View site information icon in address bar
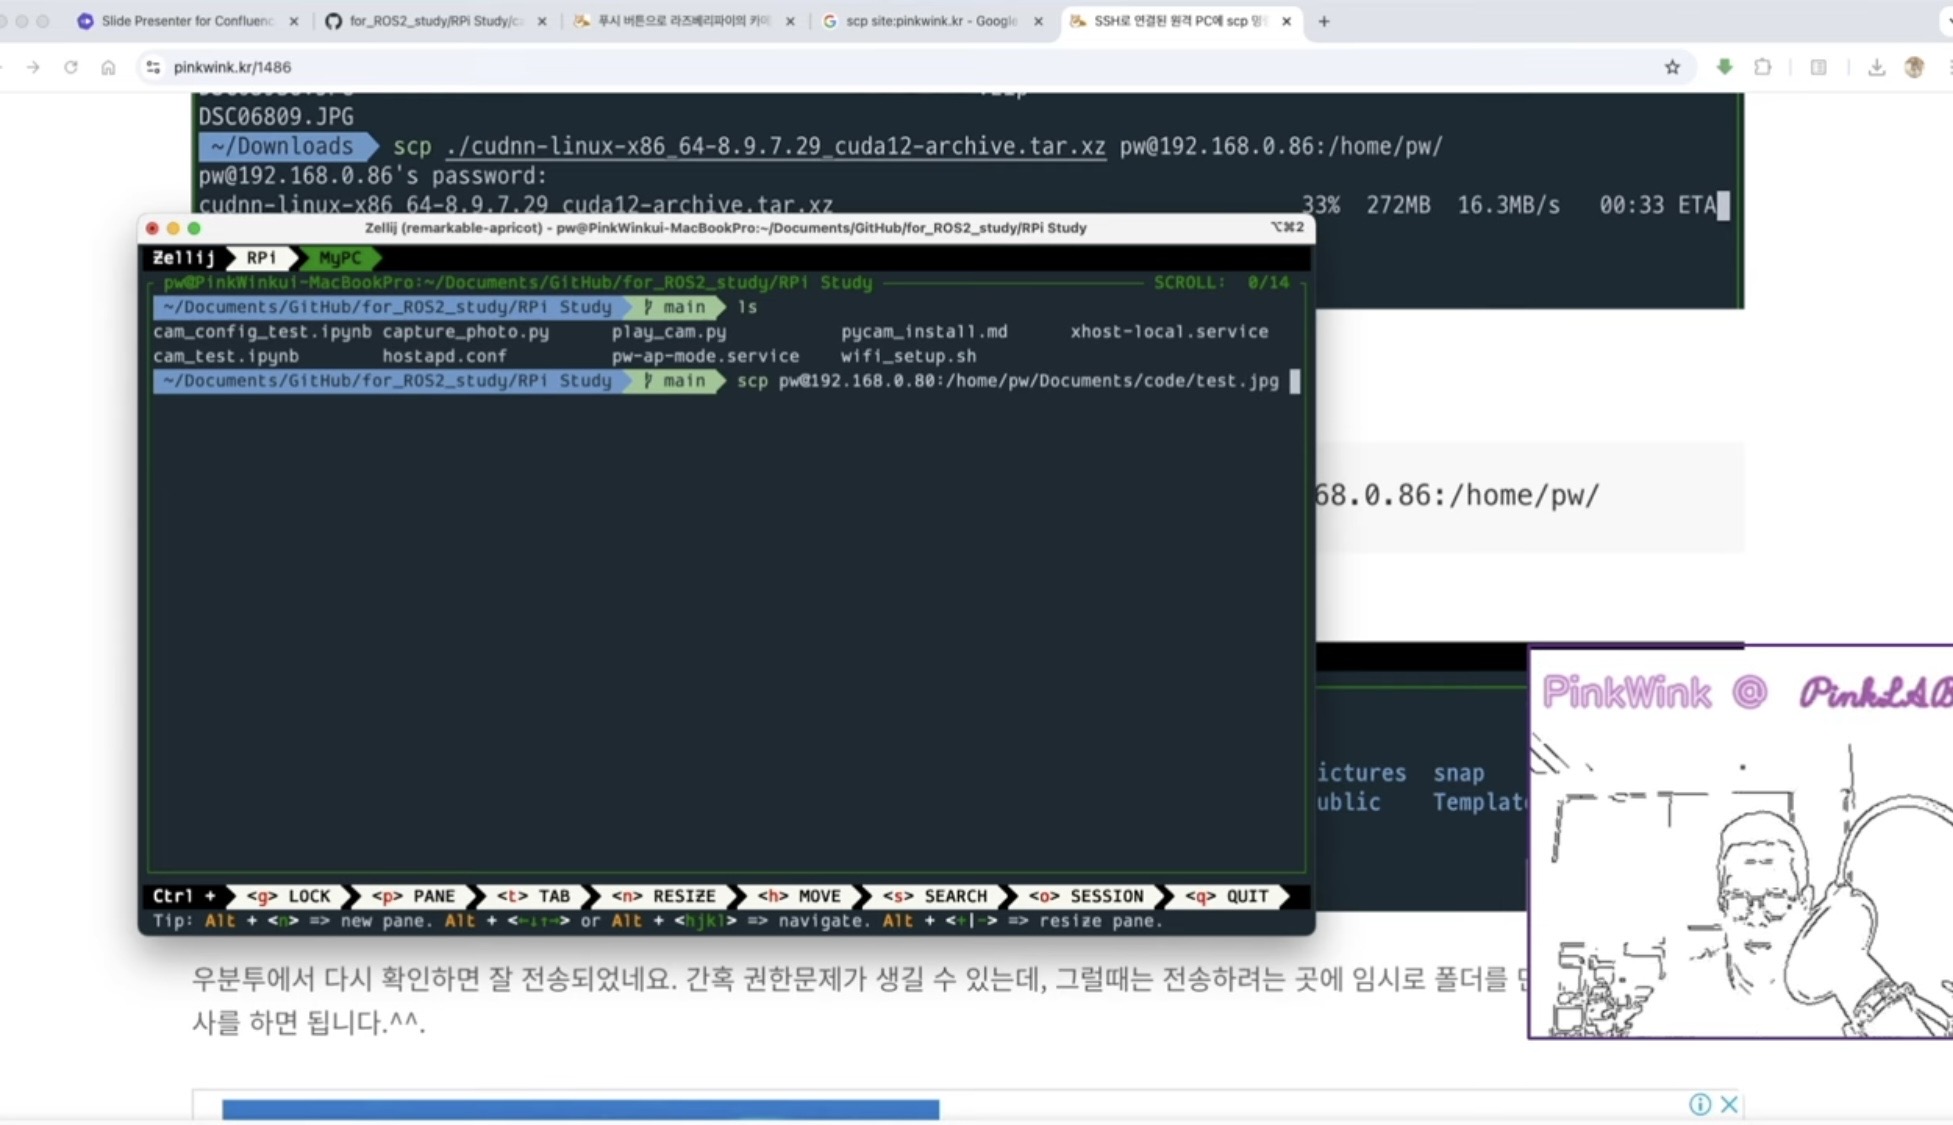Viewport: 1953px width, 1125px height. click(153, 67)
